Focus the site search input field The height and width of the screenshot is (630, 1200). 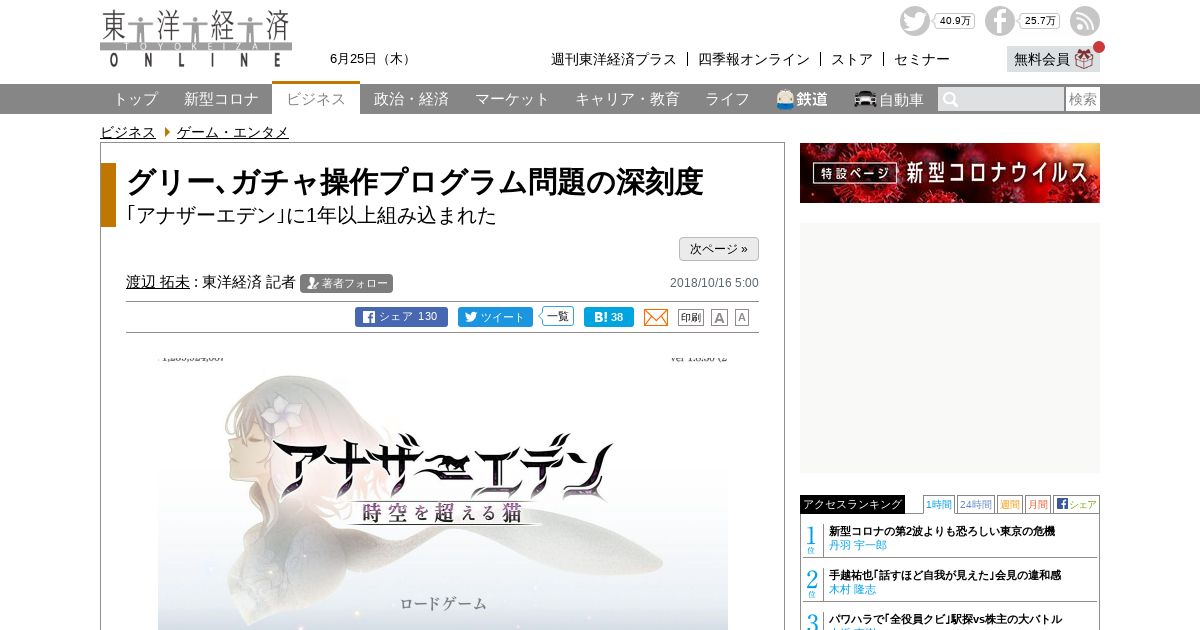pyautogui.click(x=1001, y=99)
